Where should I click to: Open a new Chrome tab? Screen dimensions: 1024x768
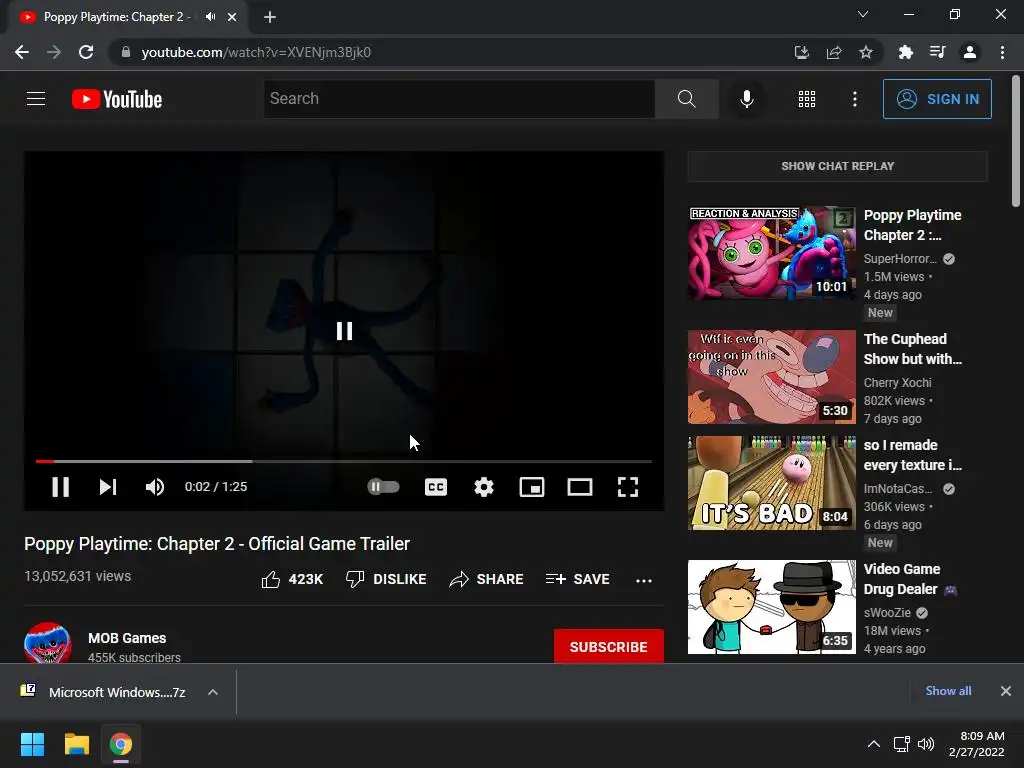tap(270, 17)
